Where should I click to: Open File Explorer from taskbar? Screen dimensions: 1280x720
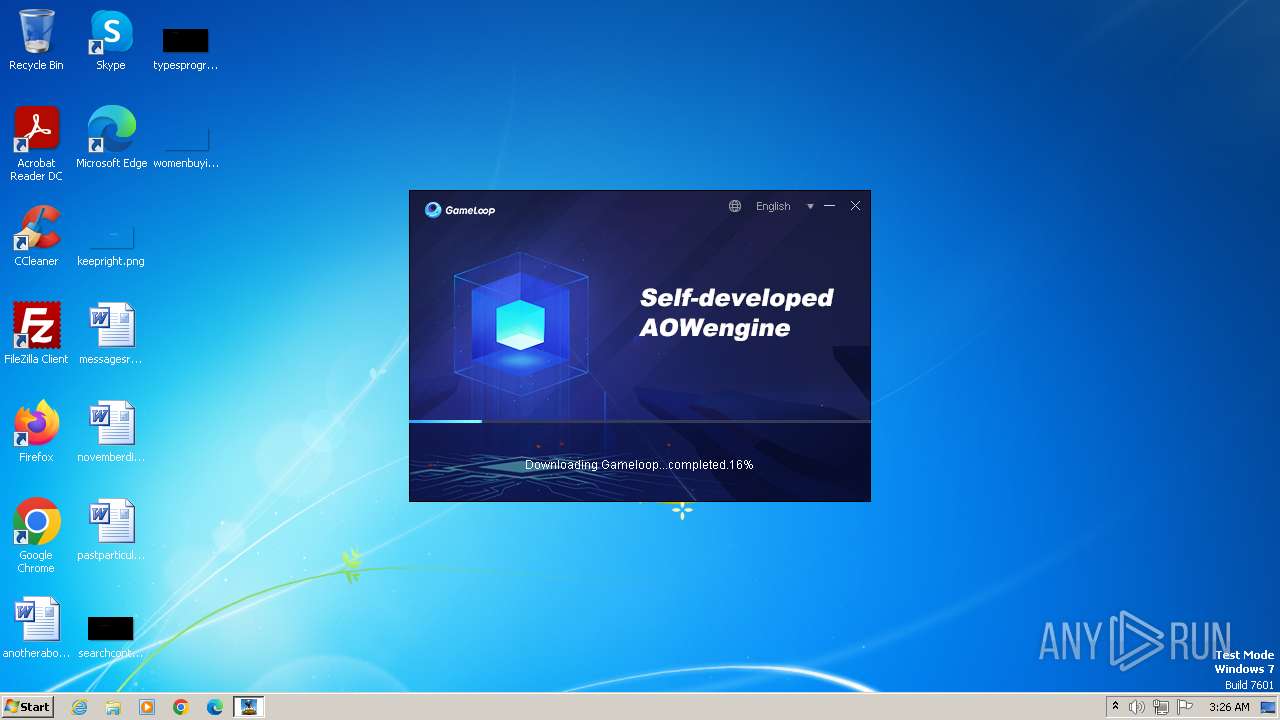113,707
